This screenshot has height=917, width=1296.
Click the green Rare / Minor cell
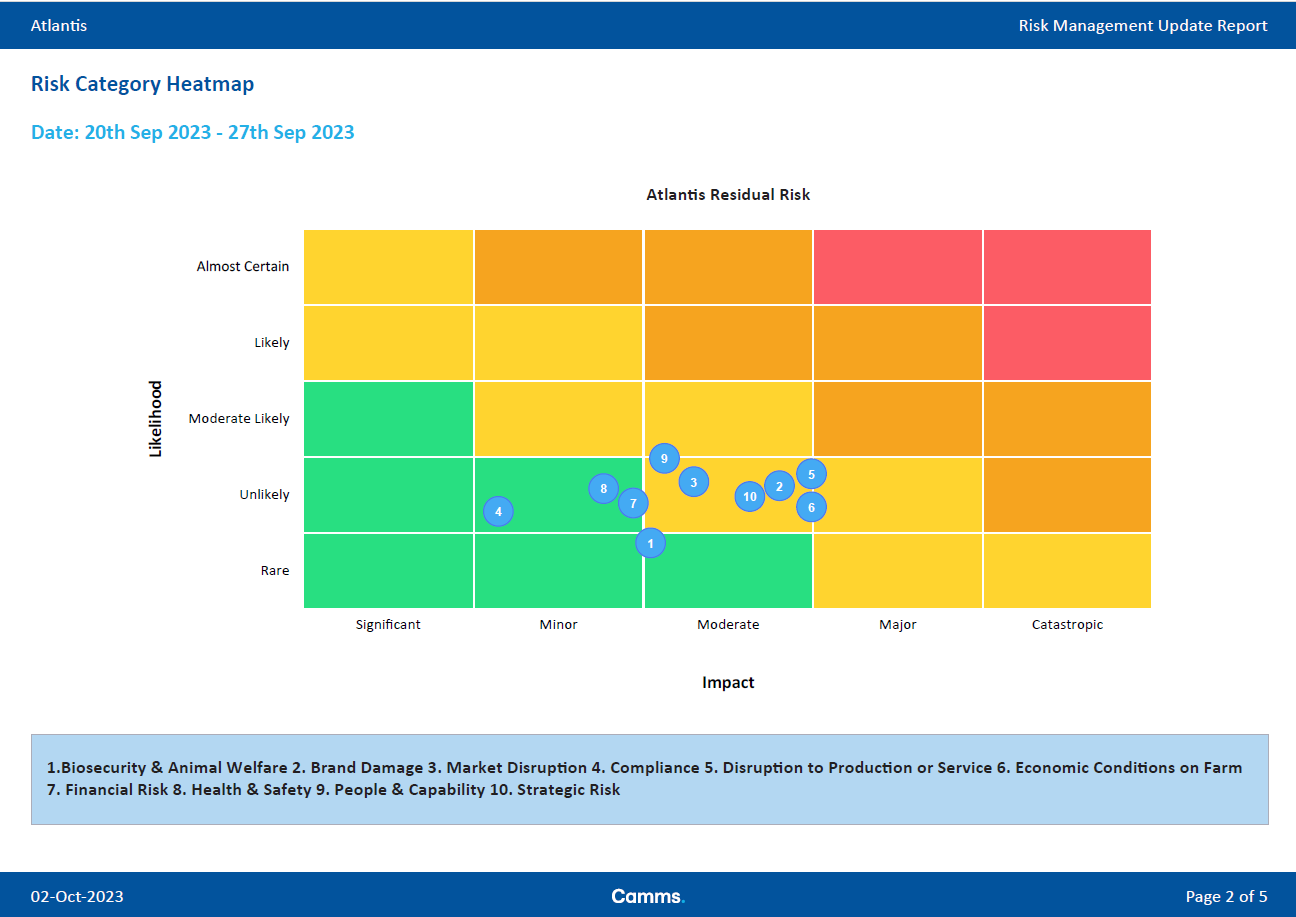coord(558,571)
